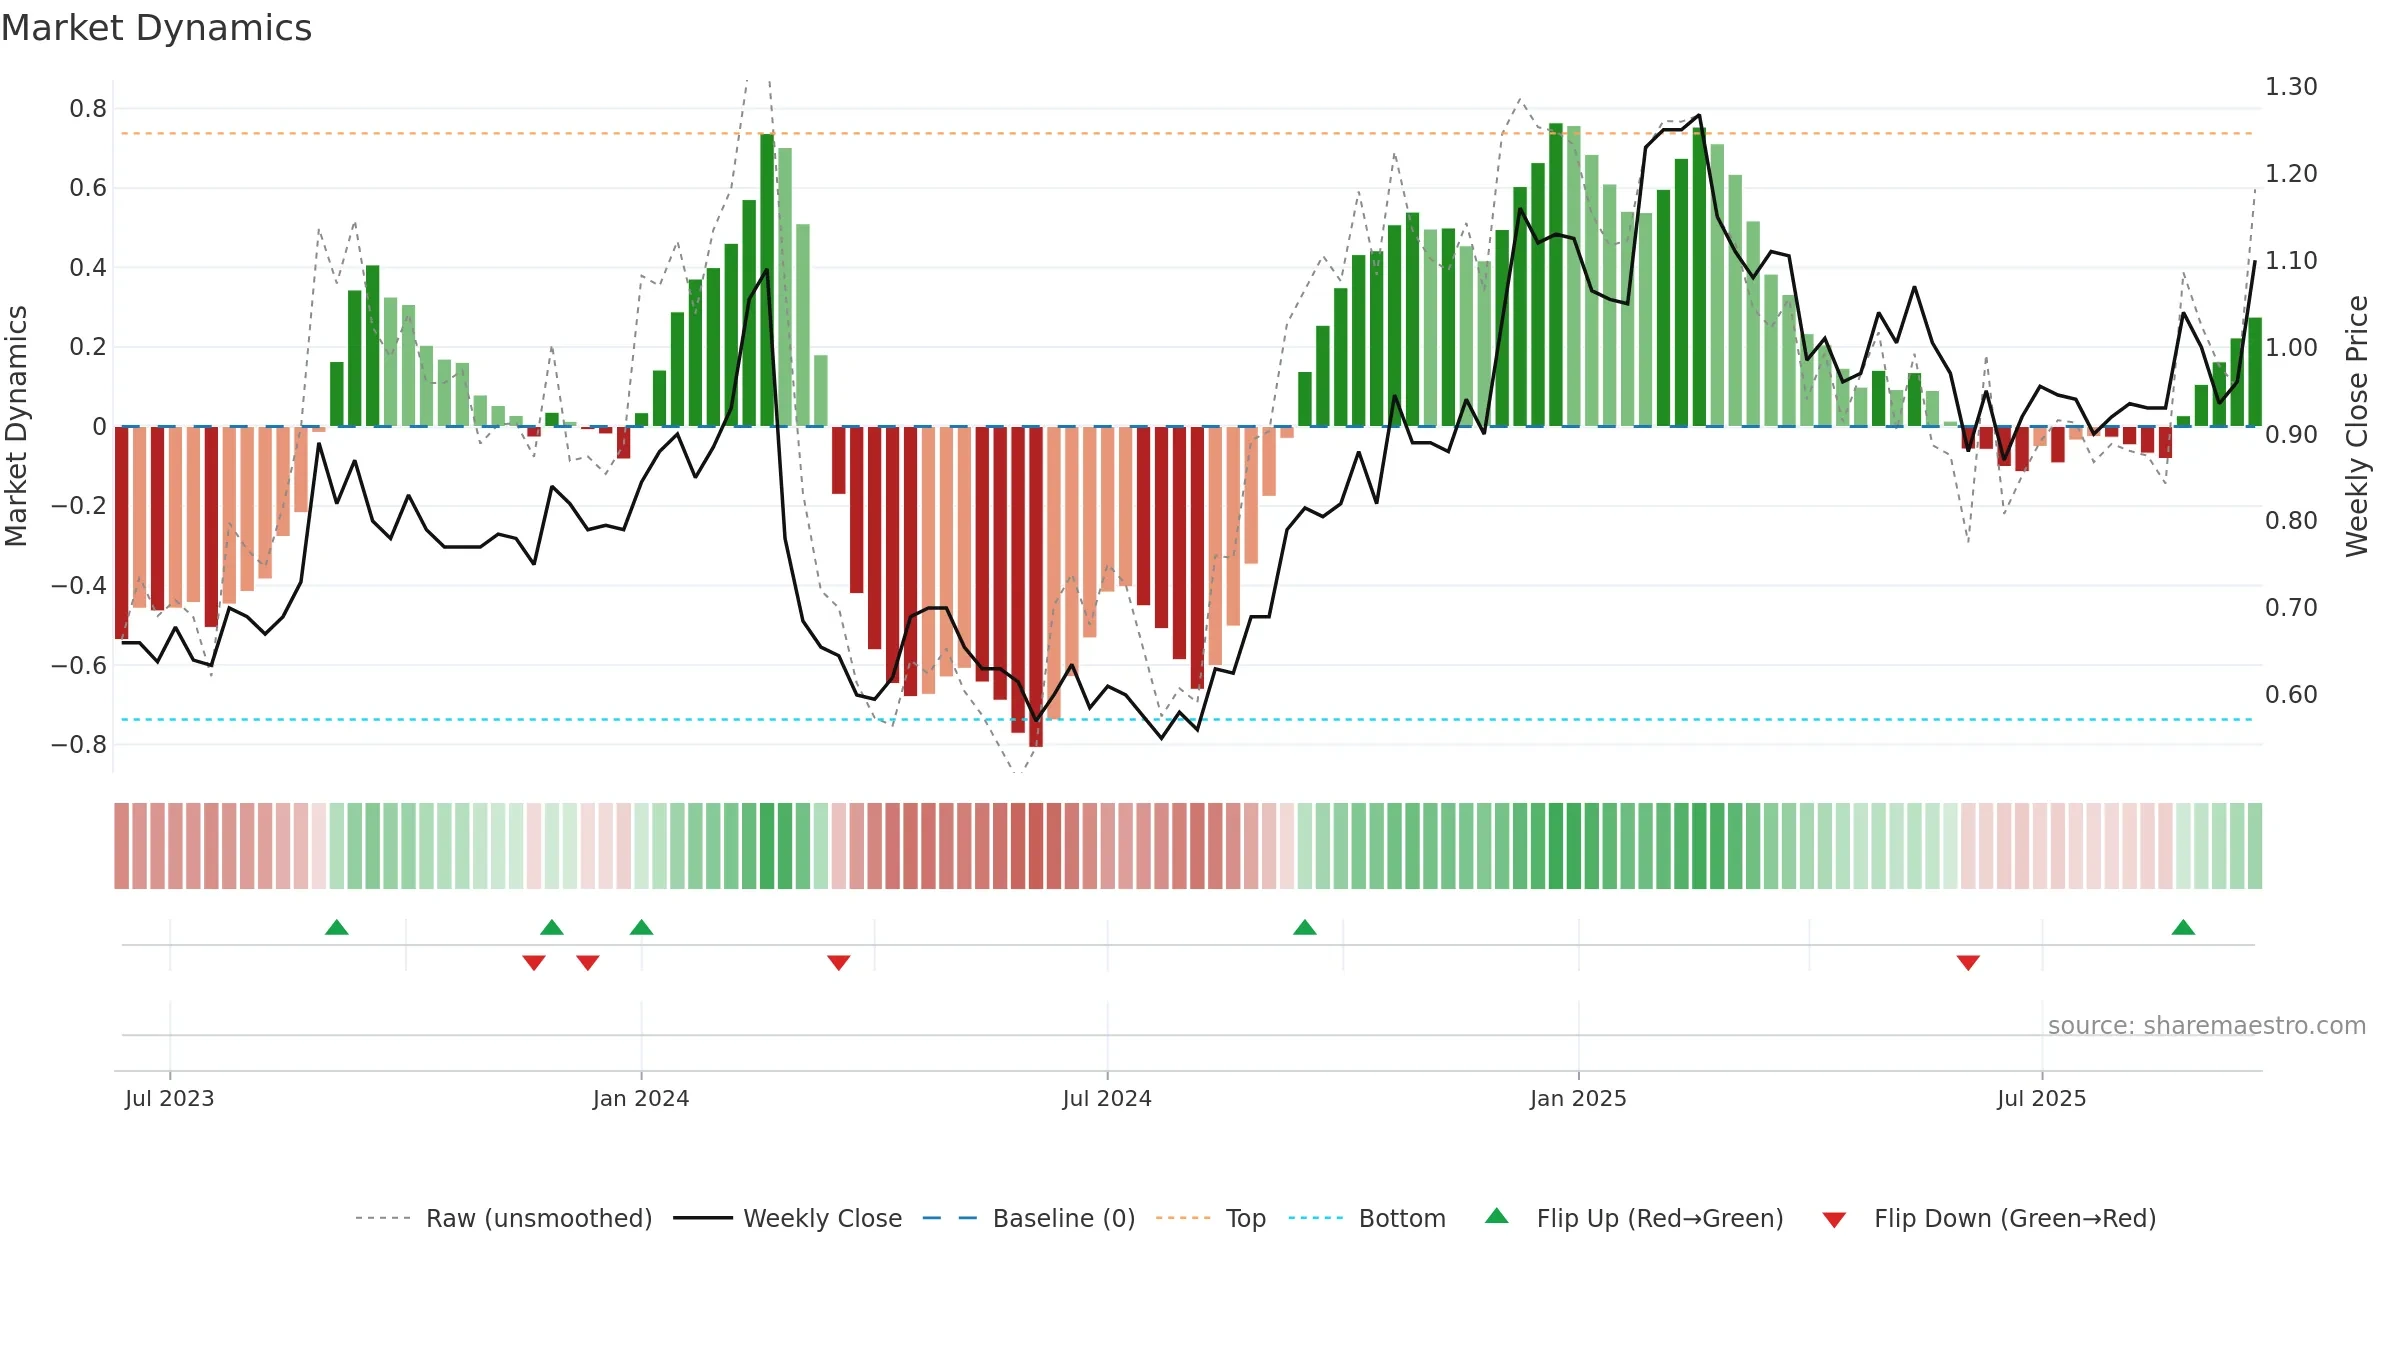
Task: Click the 0.4 tick on the left axis
Action: (88, 267)
